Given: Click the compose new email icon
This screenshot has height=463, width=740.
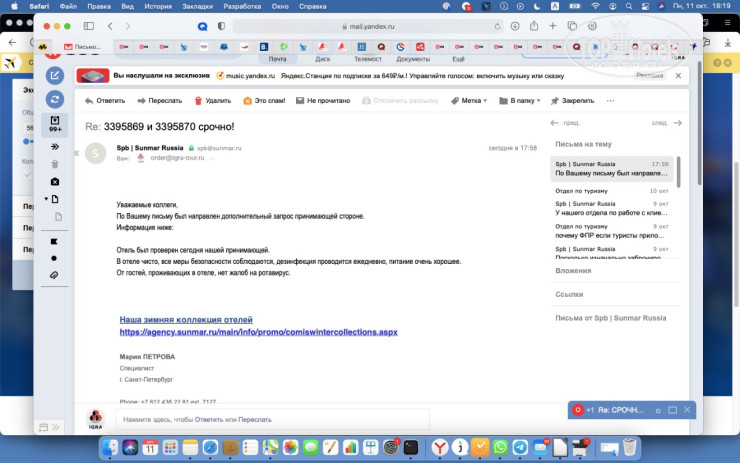Looking at the screenshot, I should (55, 76).
